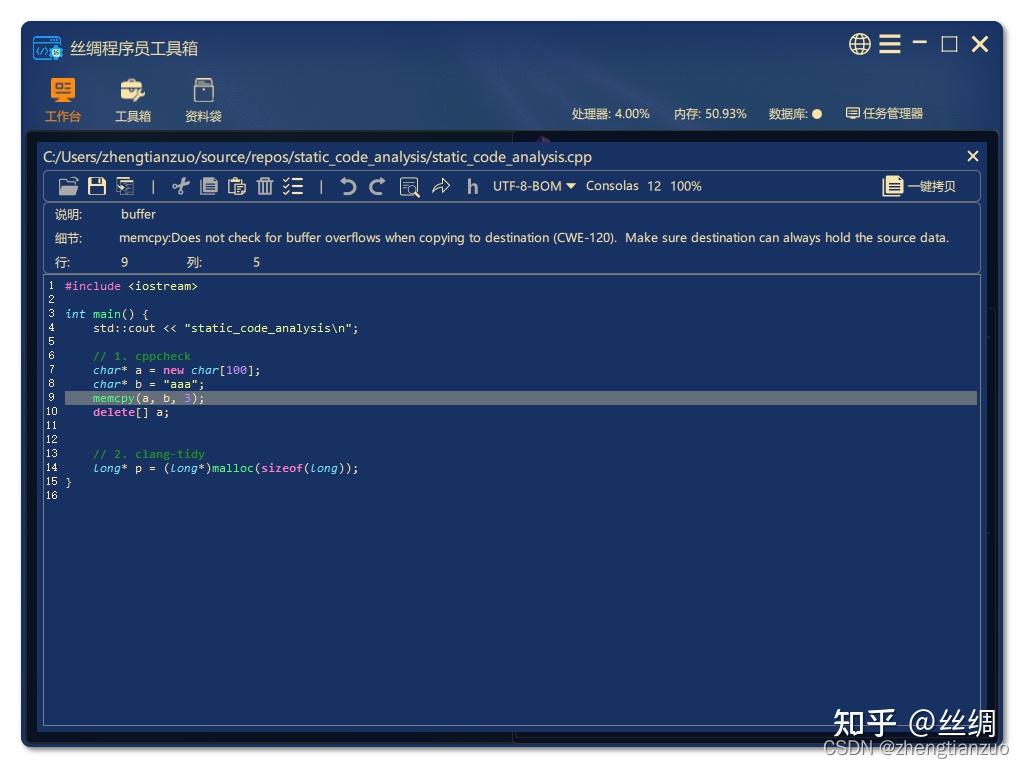Cut selected code with scissors icon
1024x768 pixels.
click(181, 186)
